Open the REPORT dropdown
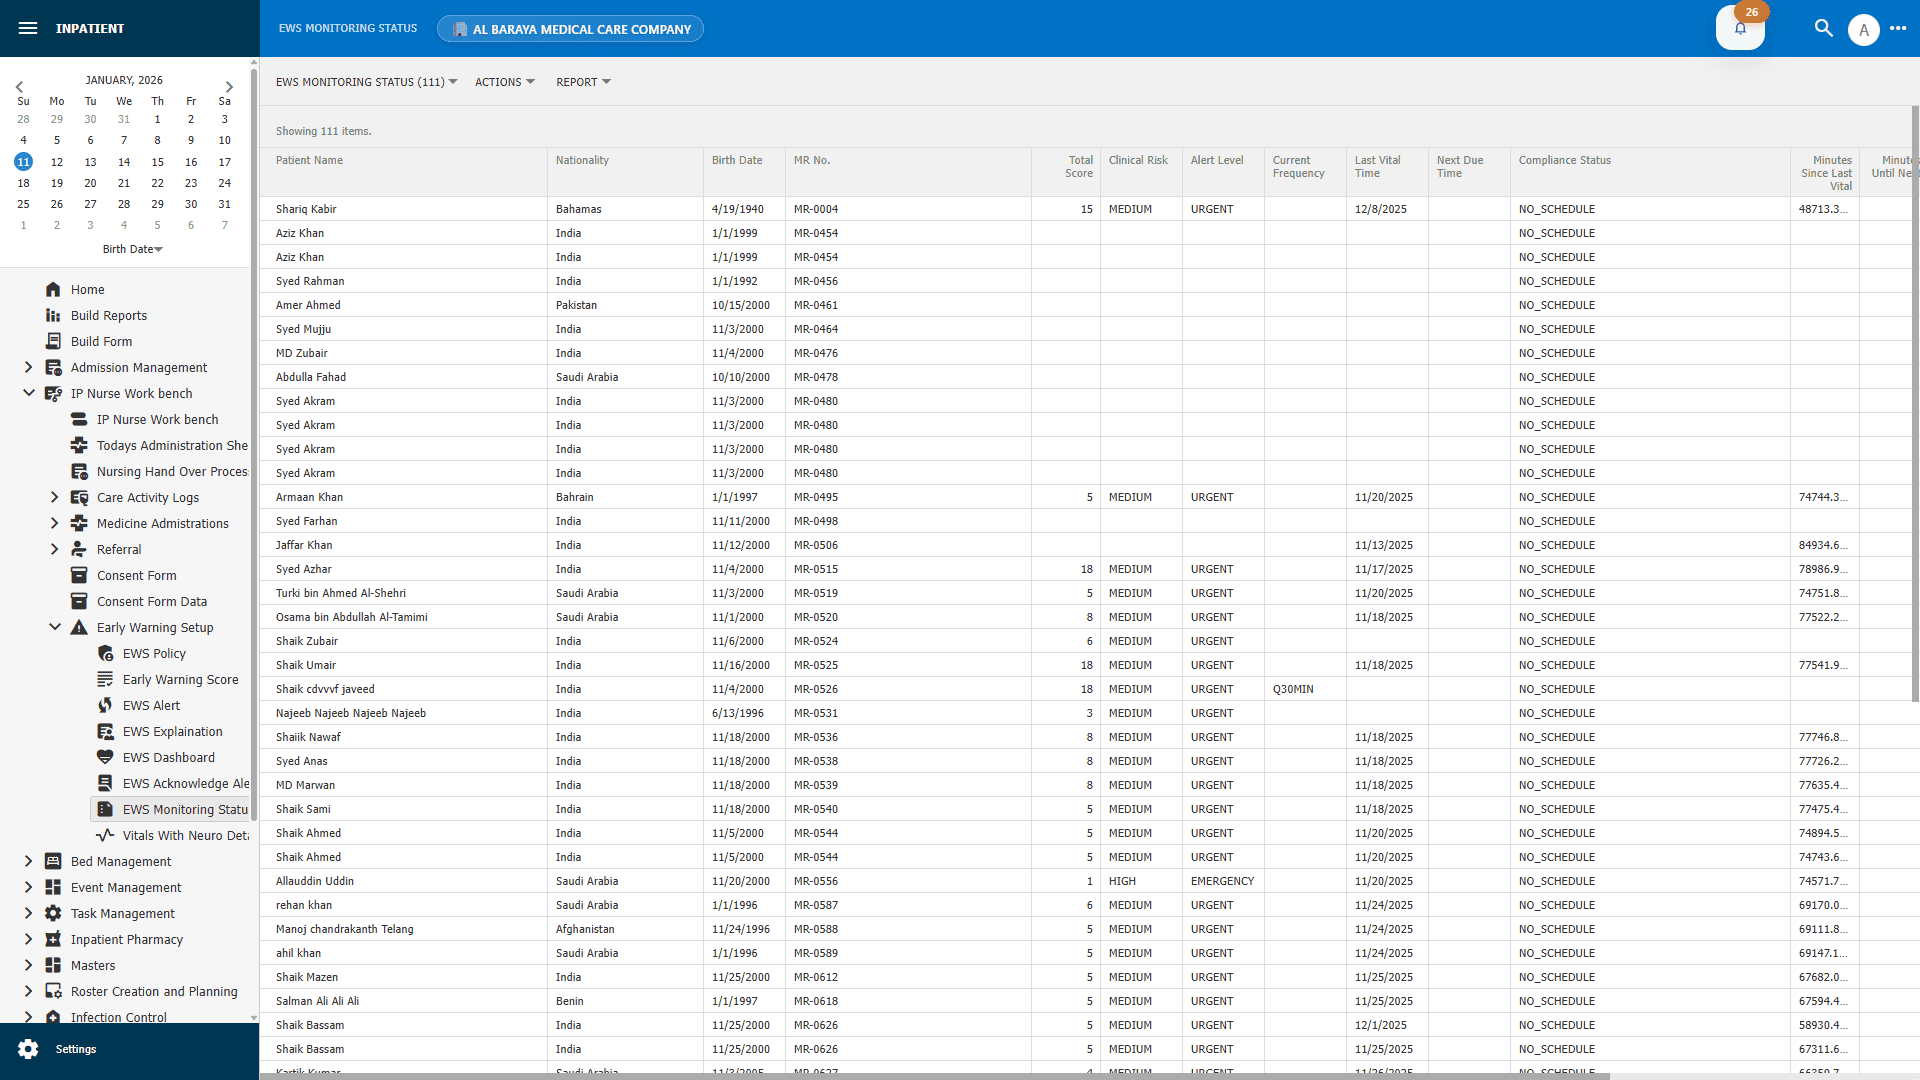1920x1080 pixels. tap(583, 82)
